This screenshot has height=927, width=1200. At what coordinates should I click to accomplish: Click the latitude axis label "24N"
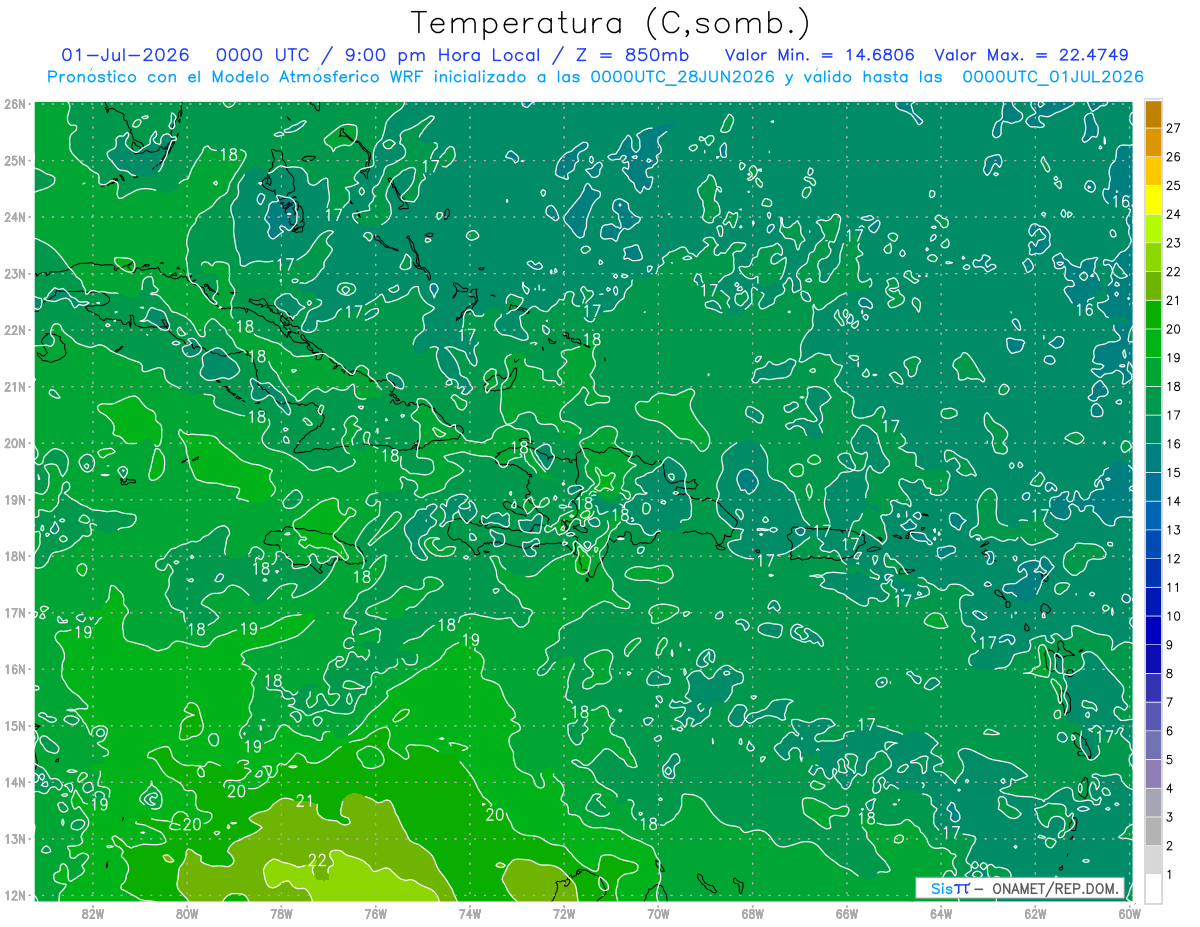[x=15, y=217]
